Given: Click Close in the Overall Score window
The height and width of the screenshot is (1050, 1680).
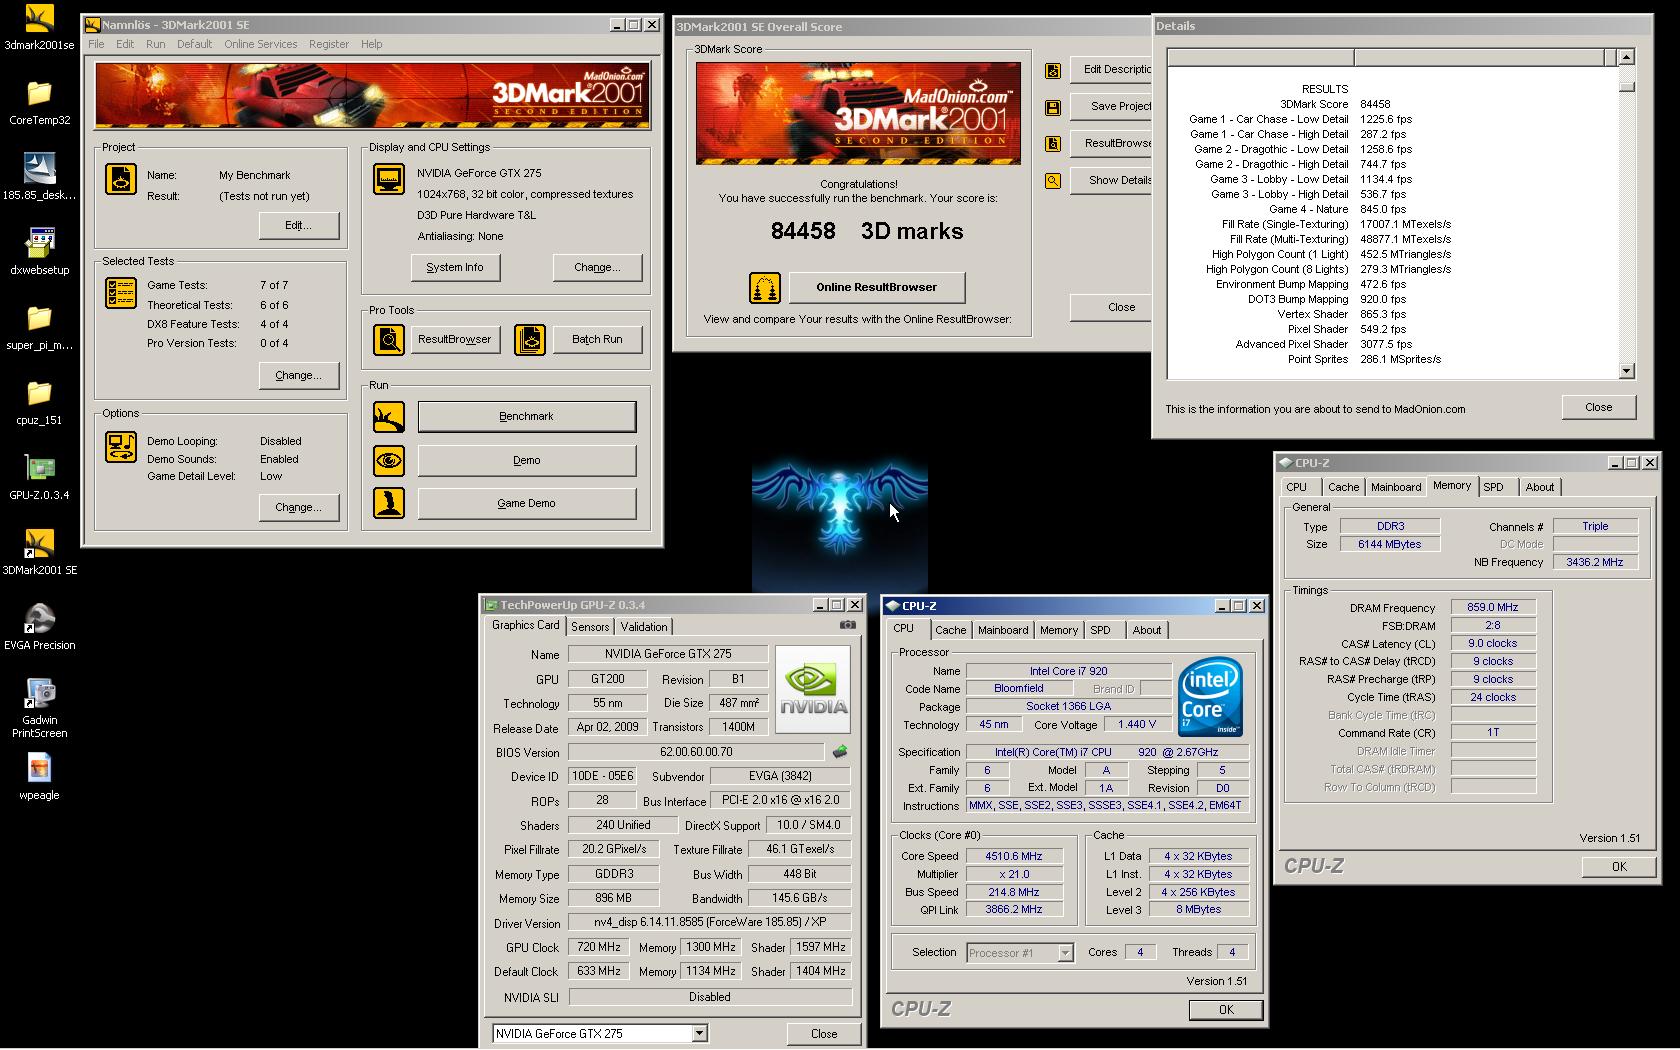Looking at the screenshot, I should pos(1112,307).
